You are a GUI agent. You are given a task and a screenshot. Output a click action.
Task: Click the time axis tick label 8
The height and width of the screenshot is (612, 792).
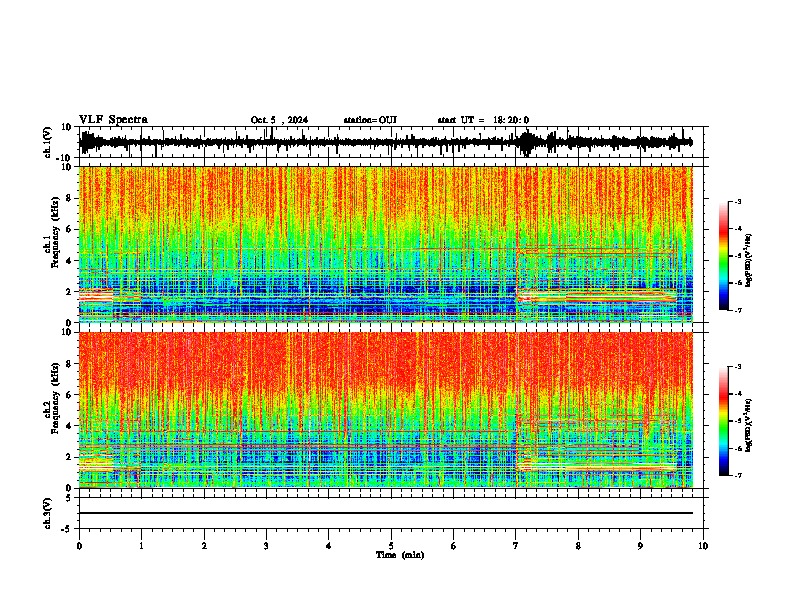(x=578, y=546)
